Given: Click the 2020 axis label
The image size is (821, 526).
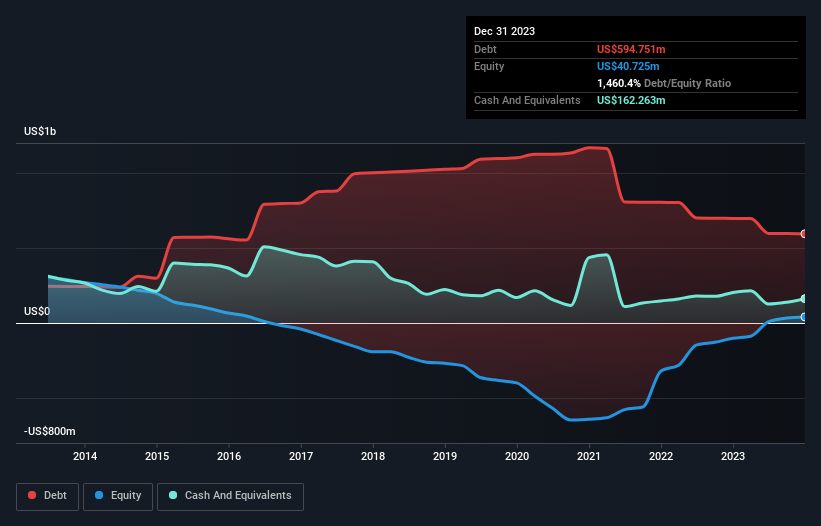Looking at the screenshot, I should click(x=517, y=456).
